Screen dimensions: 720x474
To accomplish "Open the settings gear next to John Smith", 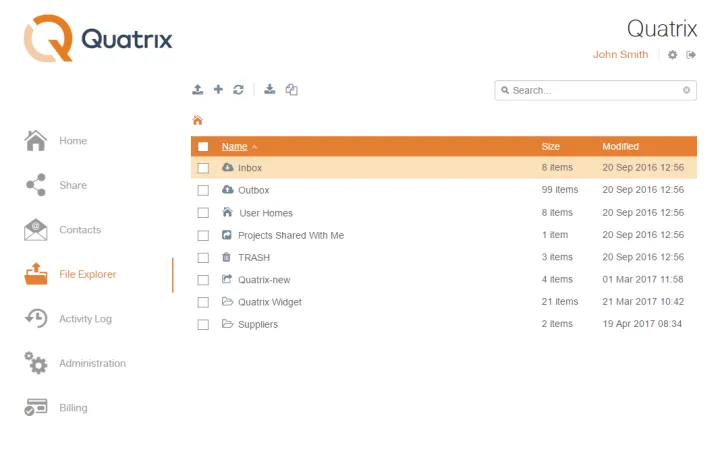I will coord(673,55).
